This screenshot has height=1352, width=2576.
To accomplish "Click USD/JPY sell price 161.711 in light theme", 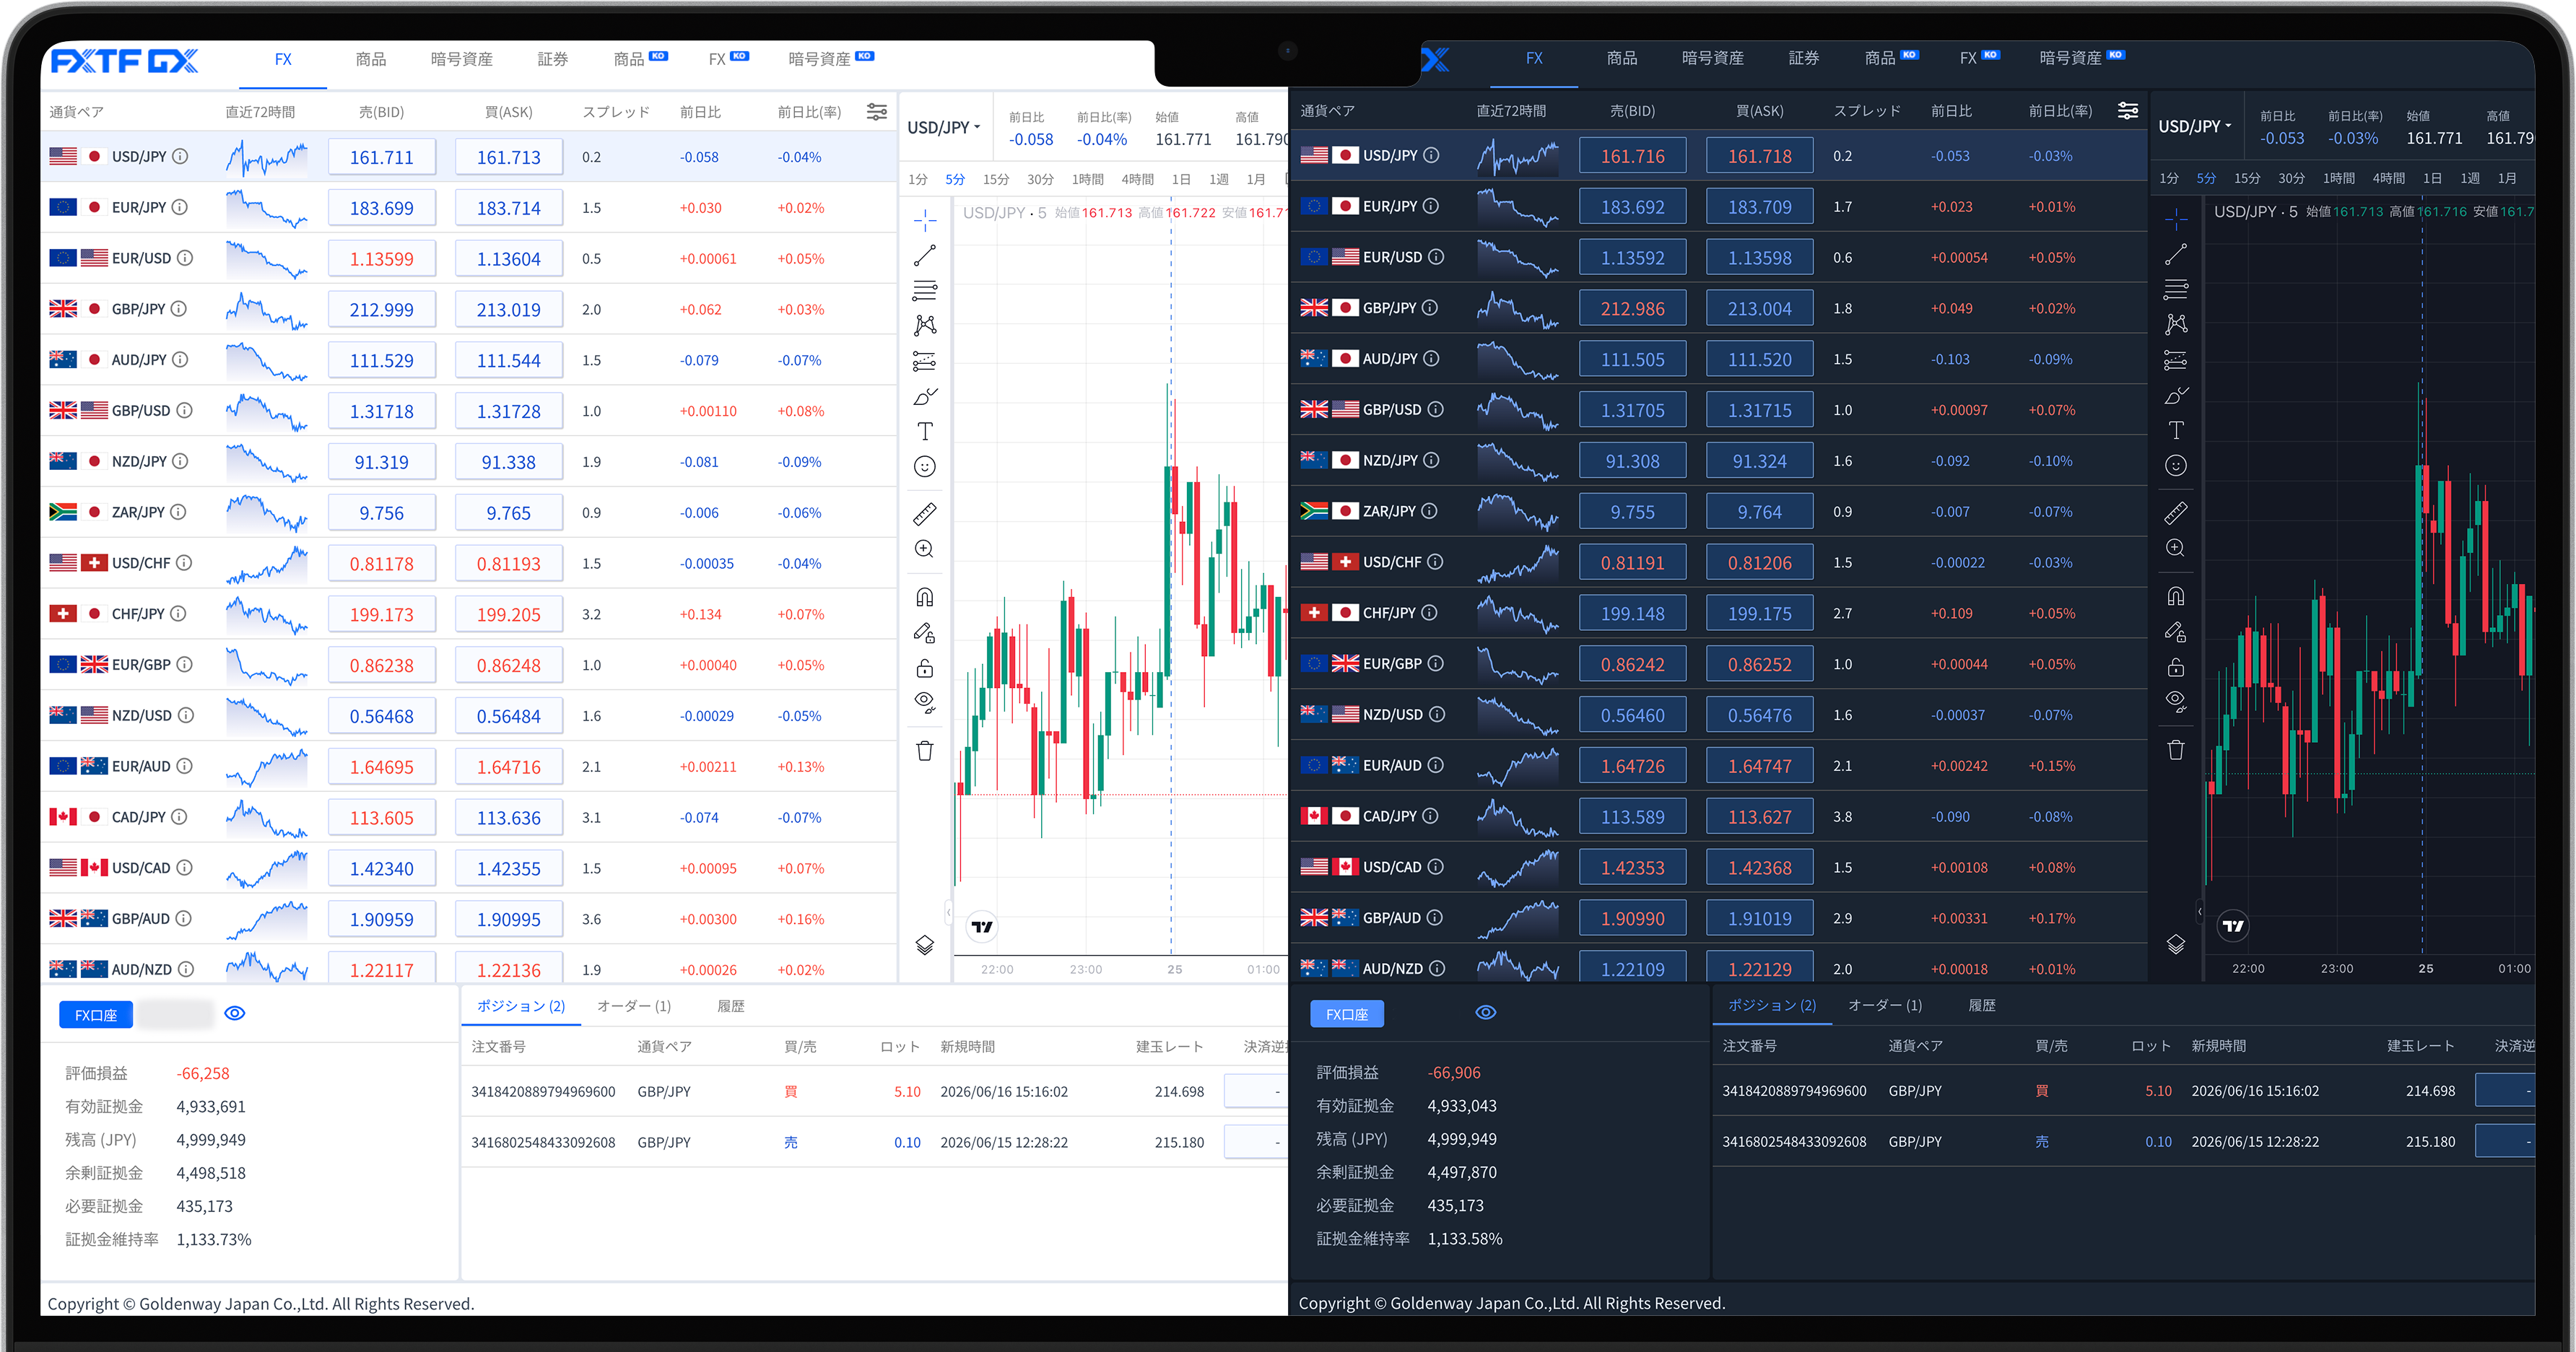I will point(382,157).
